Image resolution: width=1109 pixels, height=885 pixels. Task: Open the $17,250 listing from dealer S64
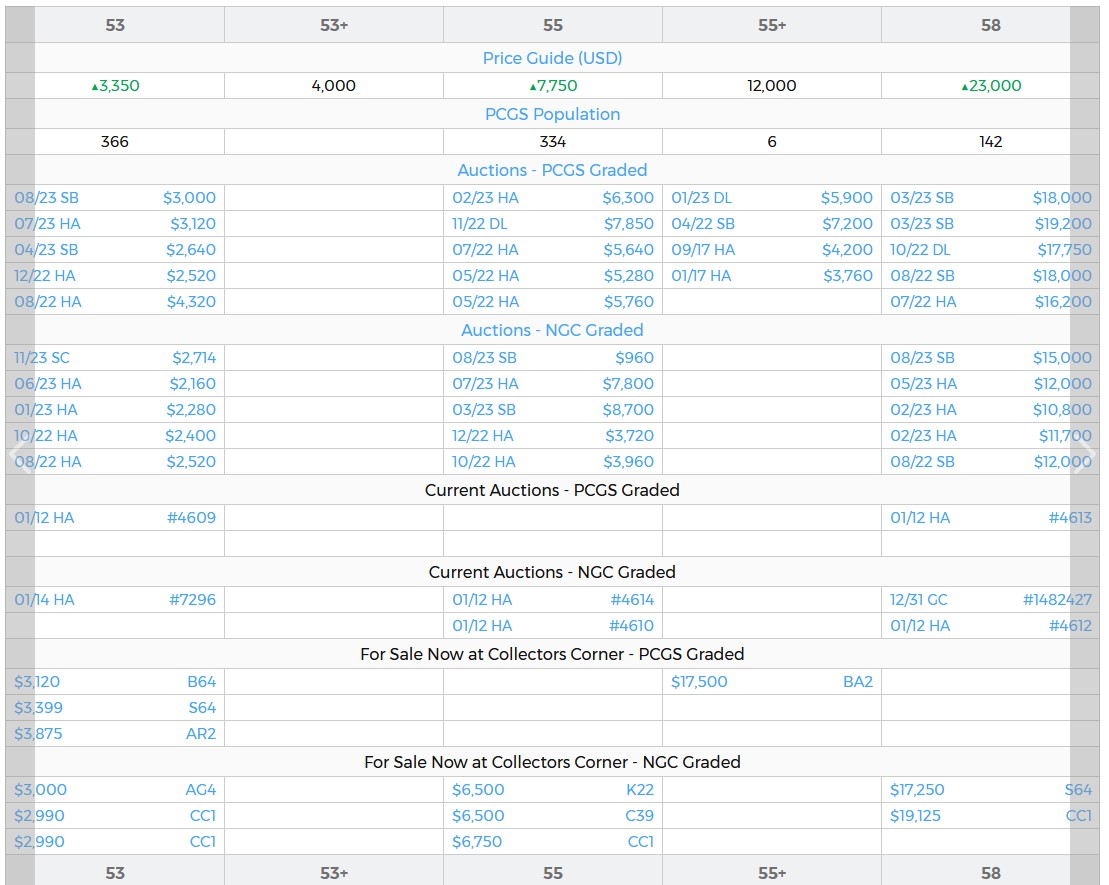pos(991,789)
